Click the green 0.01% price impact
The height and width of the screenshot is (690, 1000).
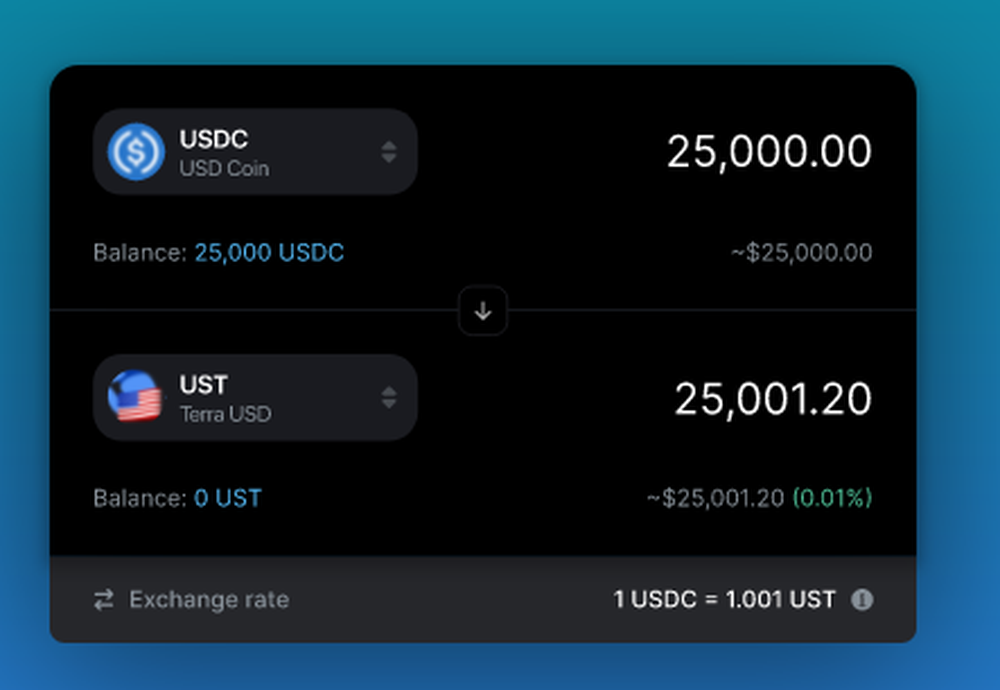pos(832,498)
